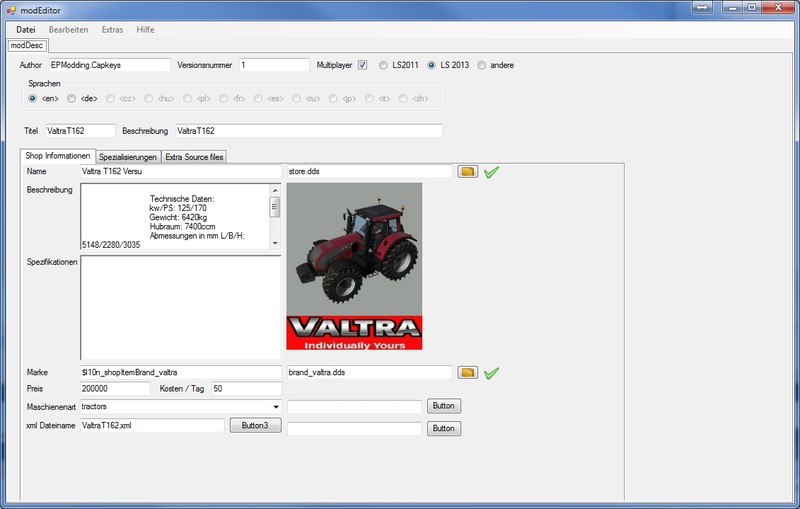Image resolution: width=800 pixels, height=509 pixels.
Task: Click the xml Dateiname field ValtraT162.xml
Action: (152, 425)
